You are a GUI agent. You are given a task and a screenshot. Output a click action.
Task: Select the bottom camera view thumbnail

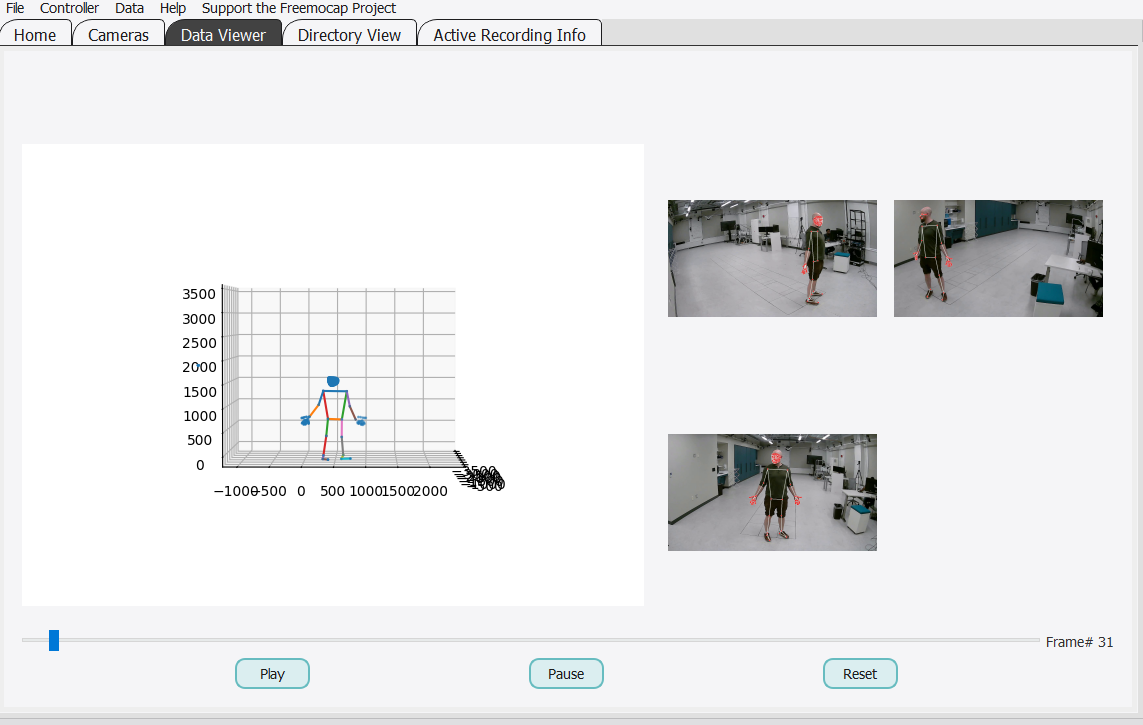coord(772,492)
